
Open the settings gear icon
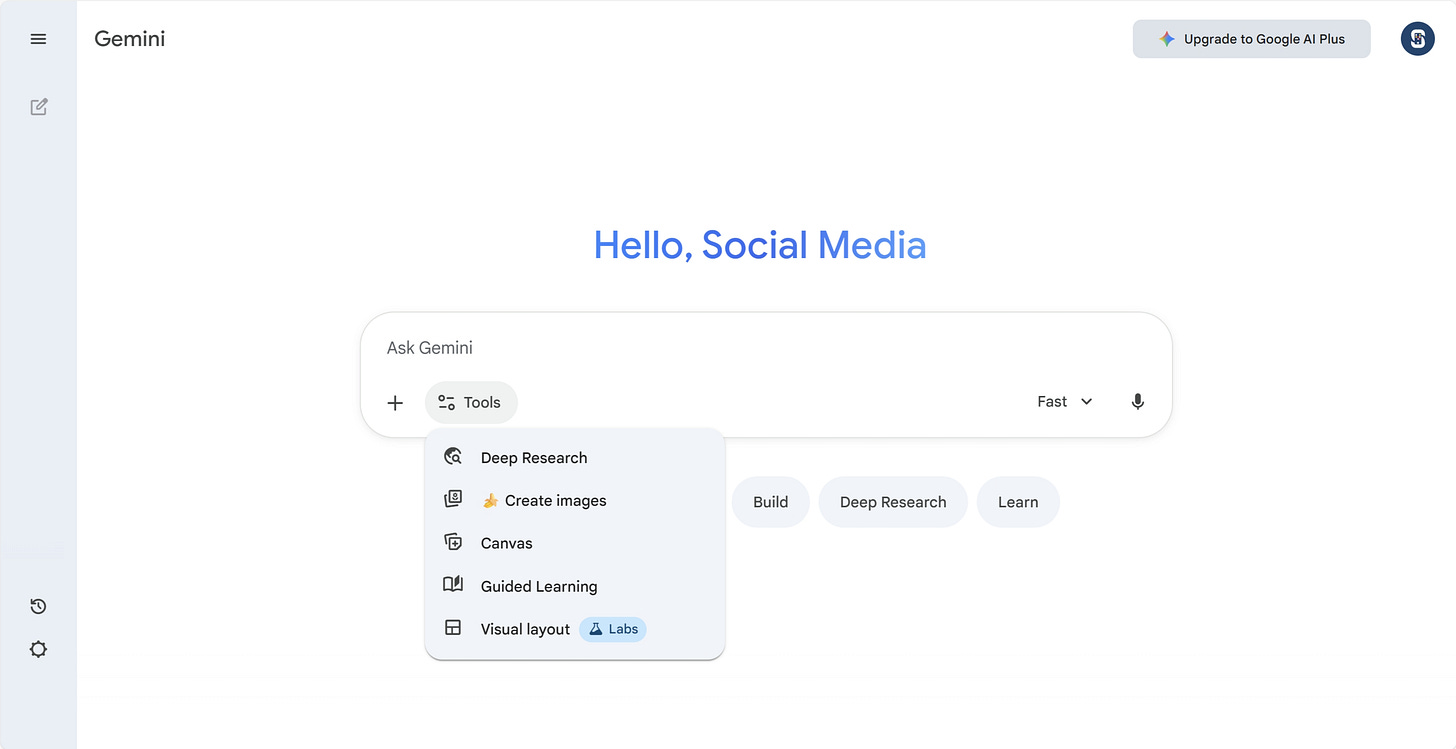[38, 649]
